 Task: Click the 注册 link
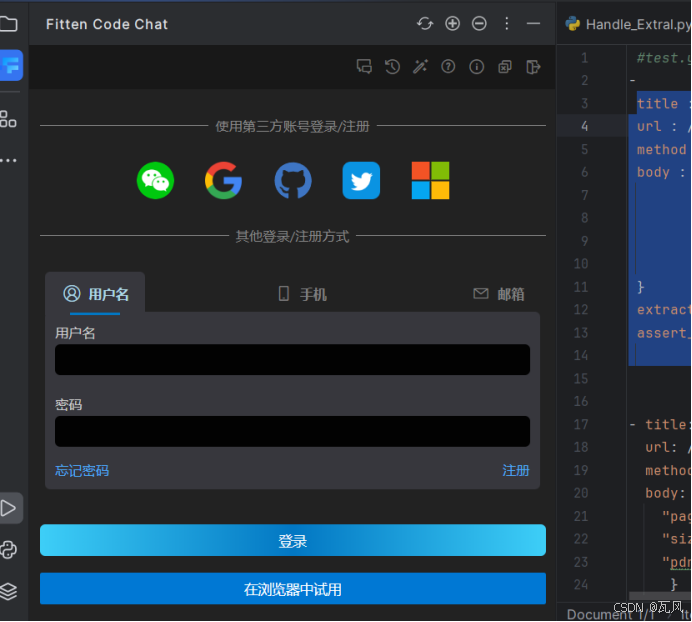tap(516, 471)
